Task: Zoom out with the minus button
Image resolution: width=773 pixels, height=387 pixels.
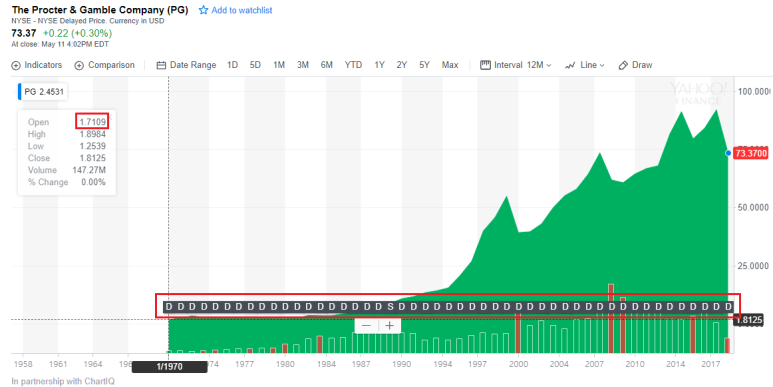Action: [x=366, y=325]
